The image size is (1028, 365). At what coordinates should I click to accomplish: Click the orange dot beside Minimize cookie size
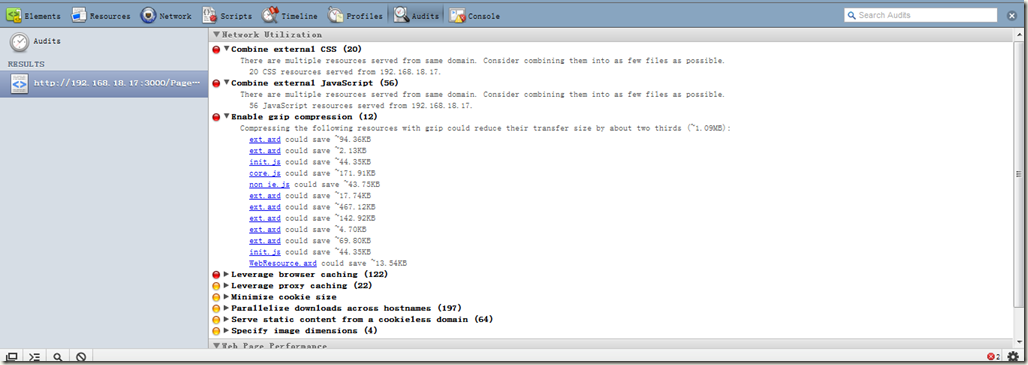[x=216, y=297]
